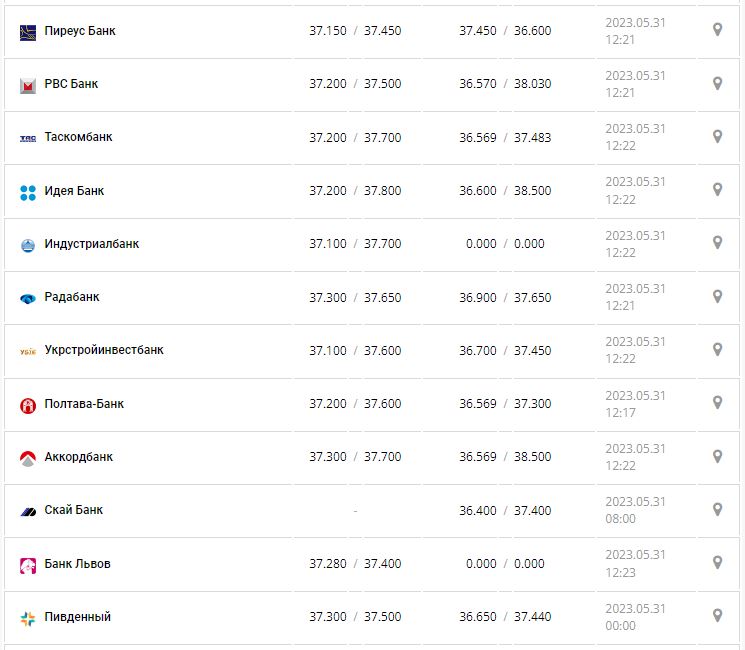Click the Скай Банк map pin
Viewport: 745px width, 650px height.
717,509
